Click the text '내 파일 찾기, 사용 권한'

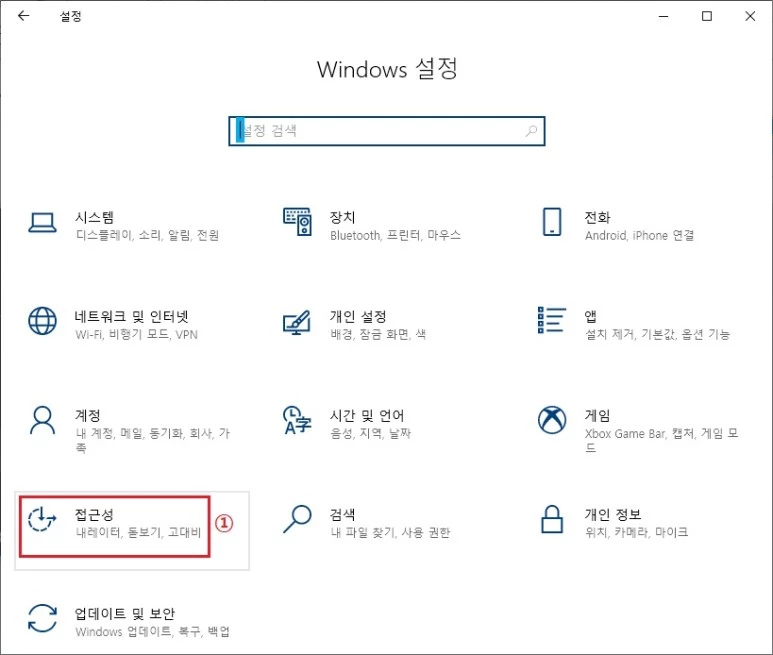click(390, 533)
